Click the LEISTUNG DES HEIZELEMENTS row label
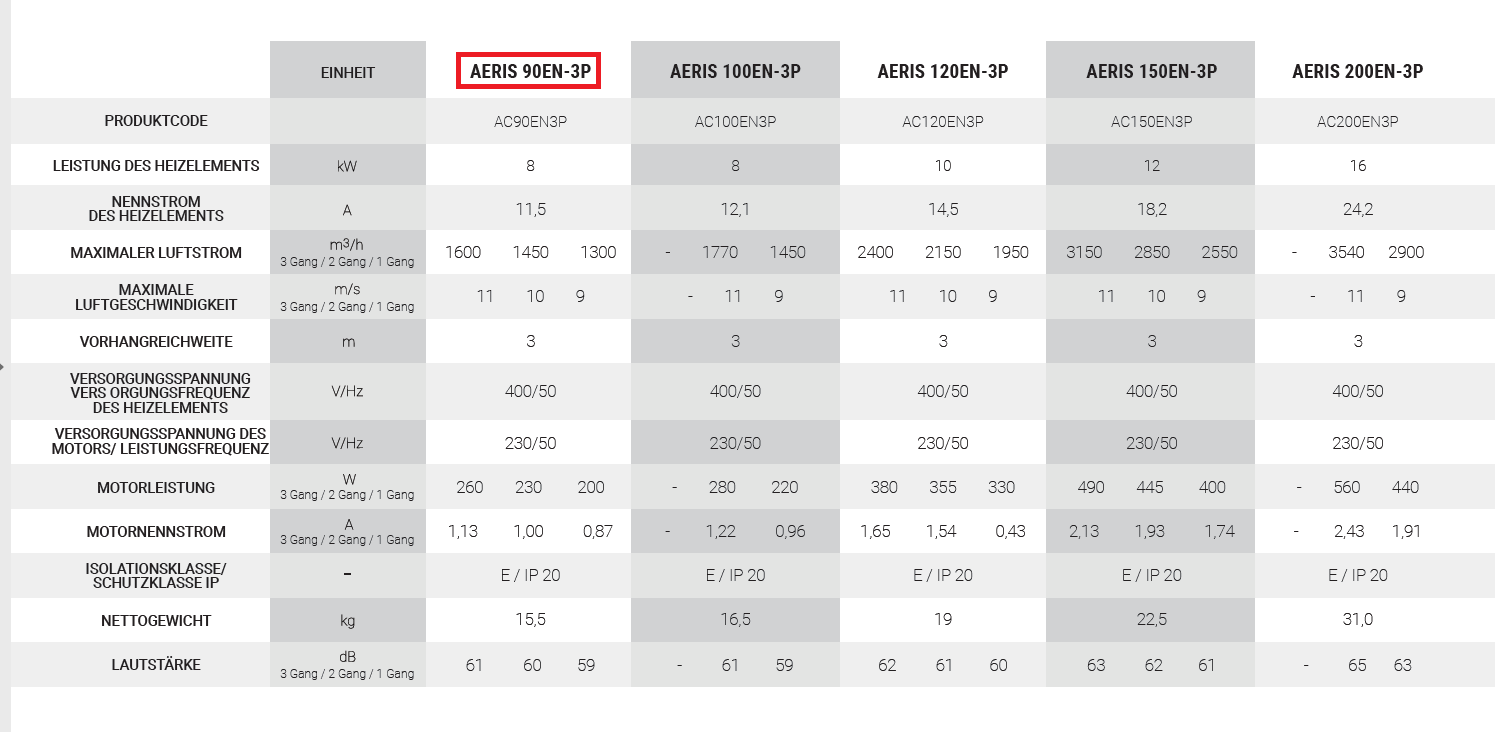Viewport: 1495px width, 732px height. click(x=156, y=166)
